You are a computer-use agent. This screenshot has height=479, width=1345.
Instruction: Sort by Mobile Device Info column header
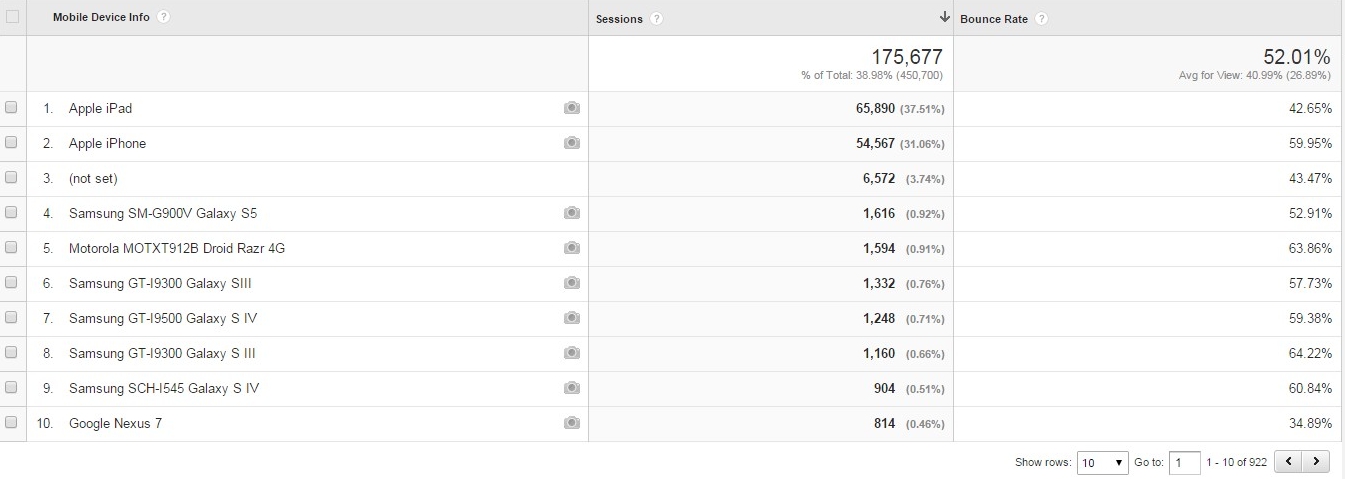pyautogui.click(x=101, y=18)
